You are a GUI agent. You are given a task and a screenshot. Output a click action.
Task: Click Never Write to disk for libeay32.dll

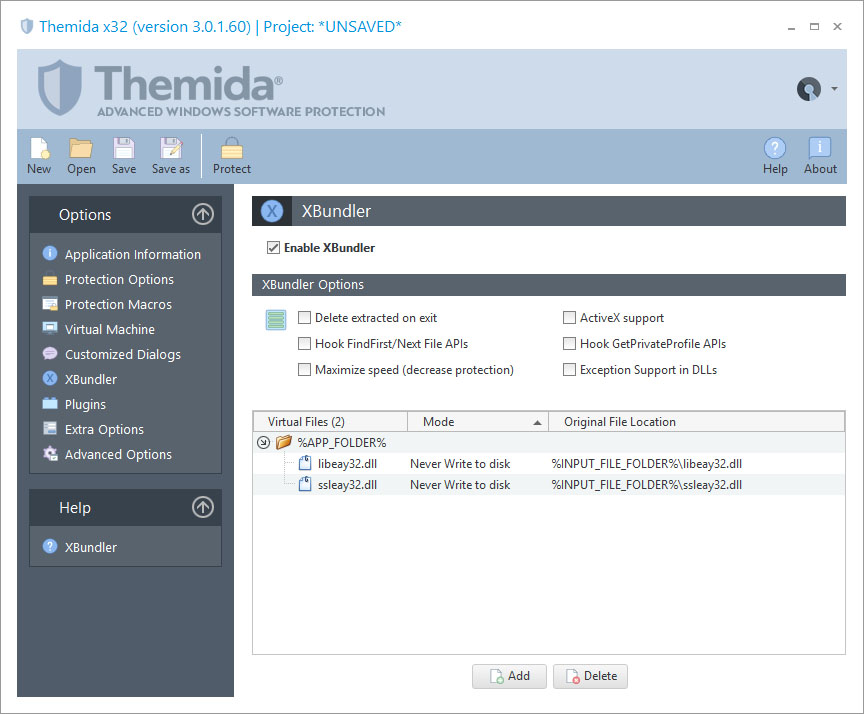click(x=460, y=464)
